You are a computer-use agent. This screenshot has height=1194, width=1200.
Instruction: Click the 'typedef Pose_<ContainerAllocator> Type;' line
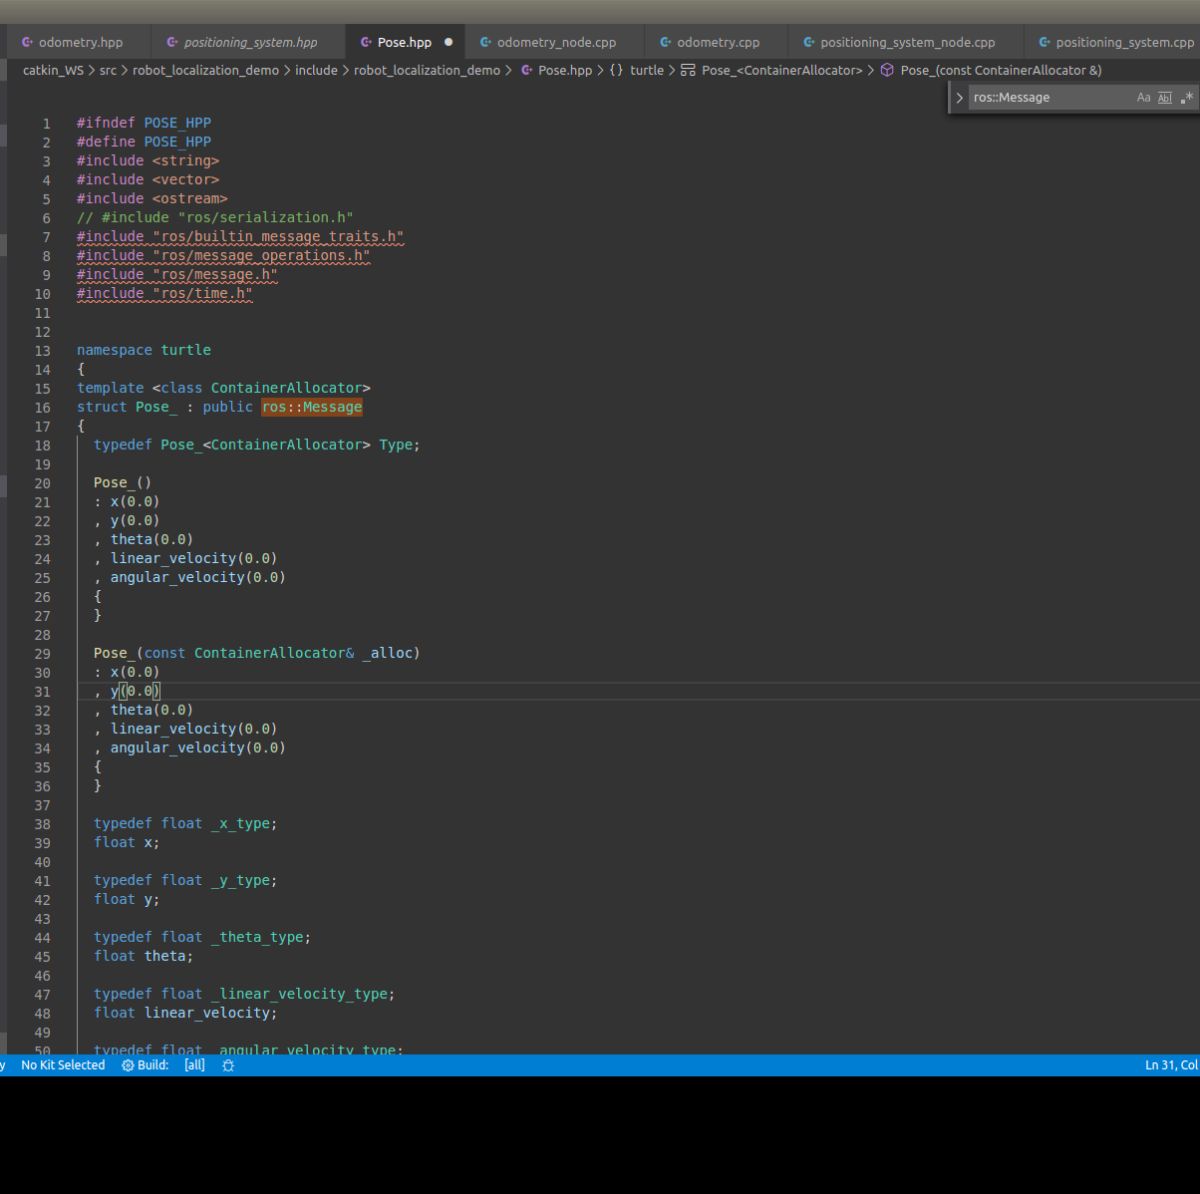[x=257, y=445]
